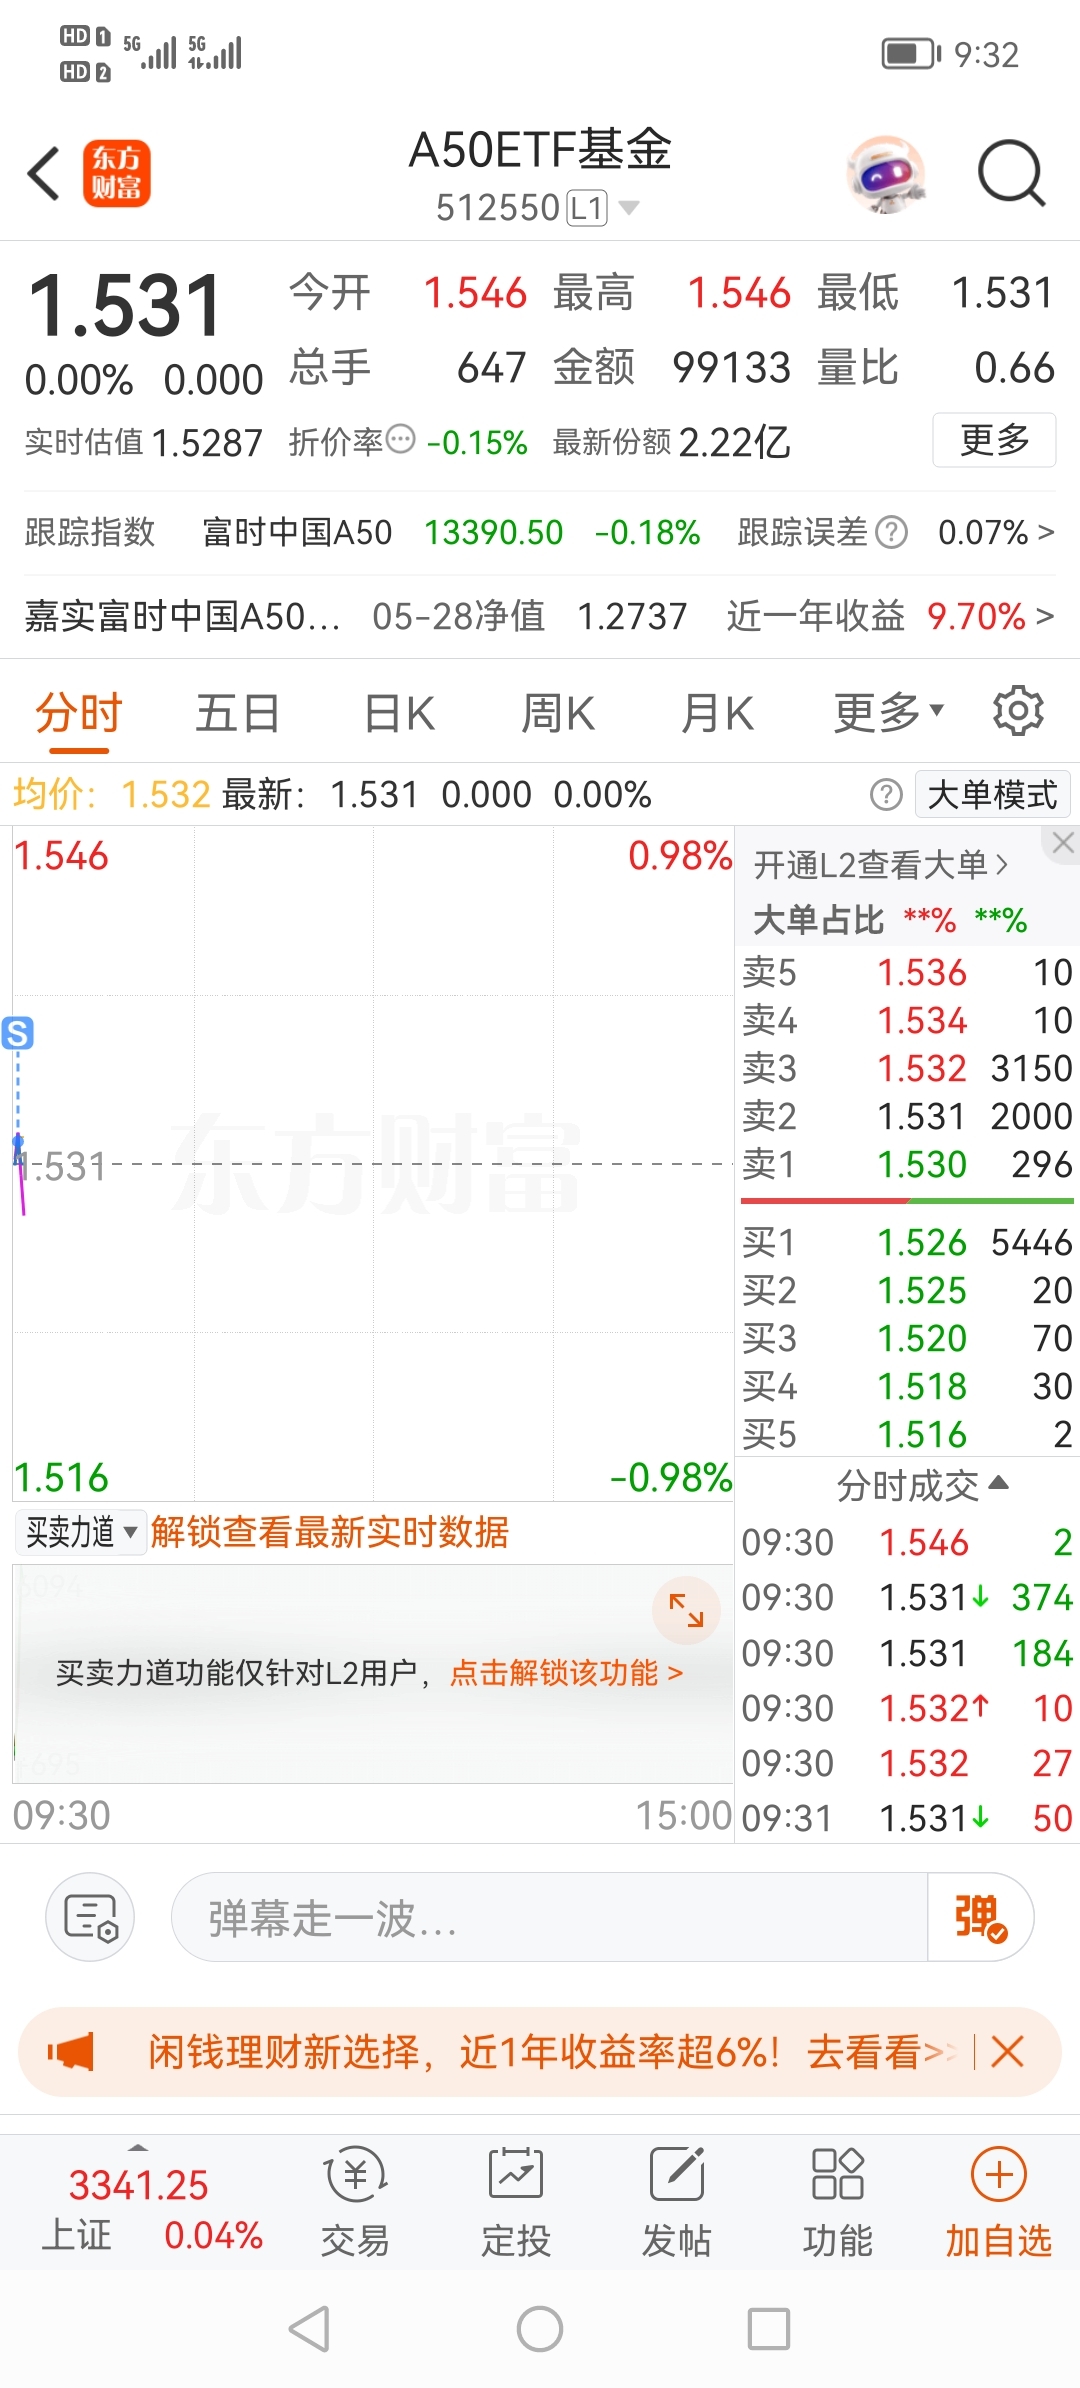The image size is (1080, 2388).
Task: Open the 东方财富 orange logo
Action: coord(117,174)
